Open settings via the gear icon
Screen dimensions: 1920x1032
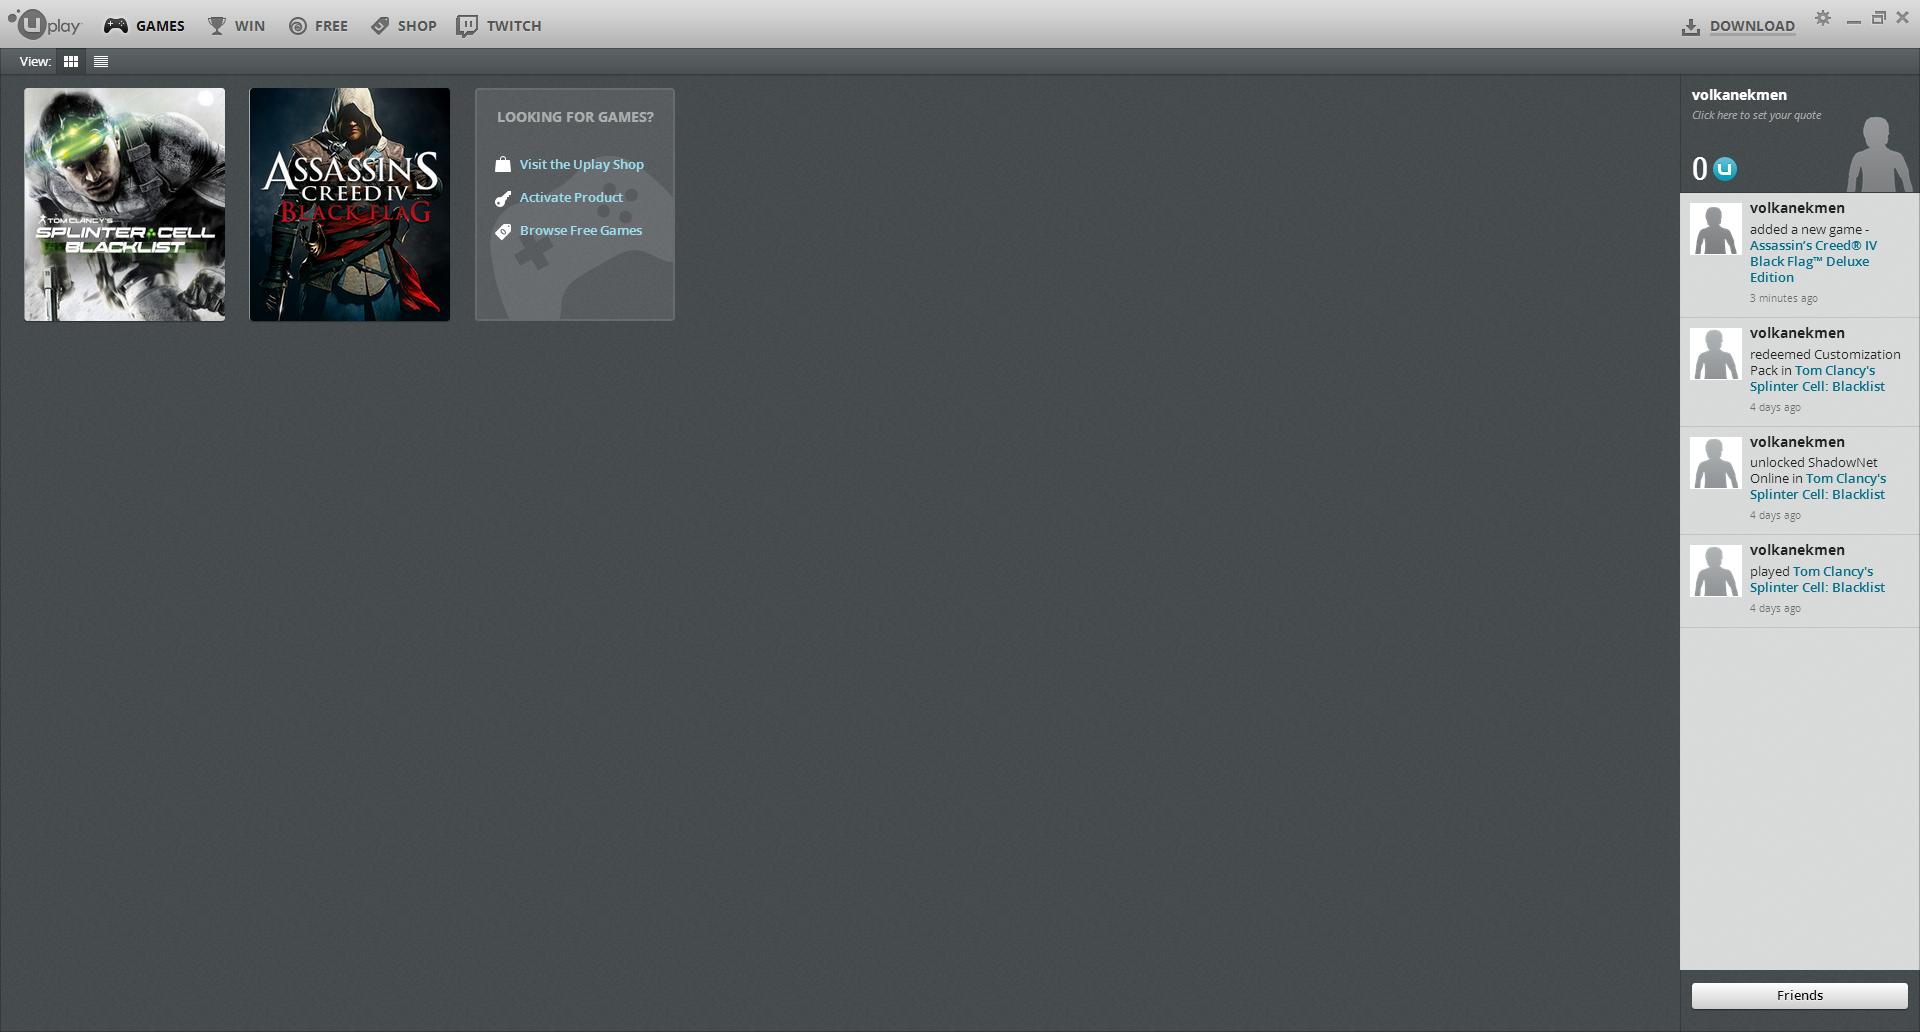pos(1823,19)
